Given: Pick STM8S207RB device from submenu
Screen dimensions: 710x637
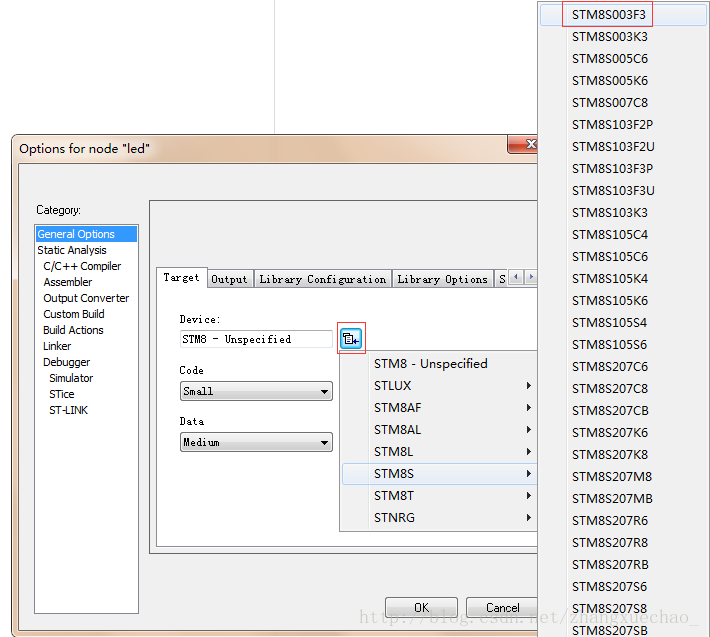Looking at the screenshot, I should (x=623, y=565).
